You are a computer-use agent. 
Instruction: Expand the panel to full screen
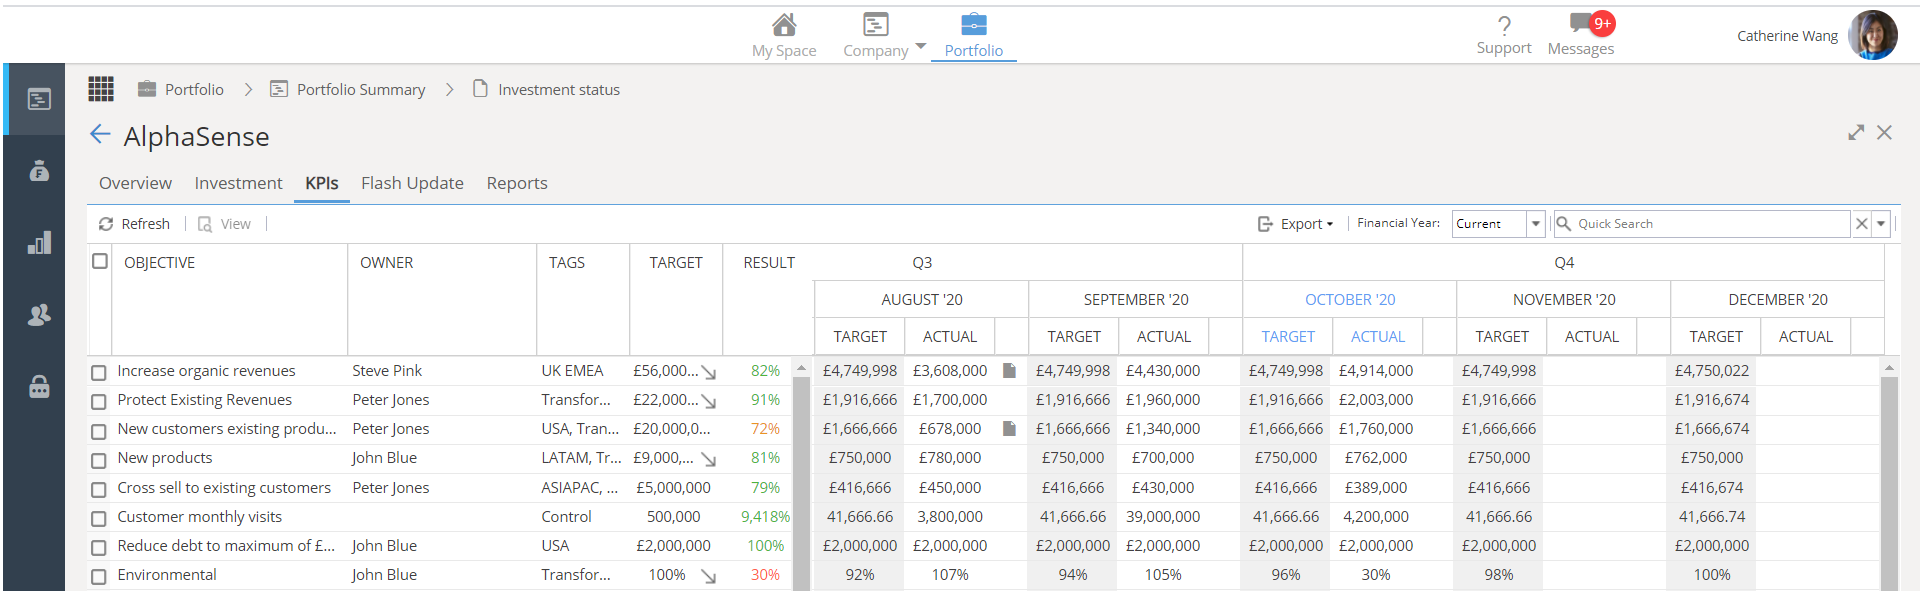click(x=1856, y=132)
